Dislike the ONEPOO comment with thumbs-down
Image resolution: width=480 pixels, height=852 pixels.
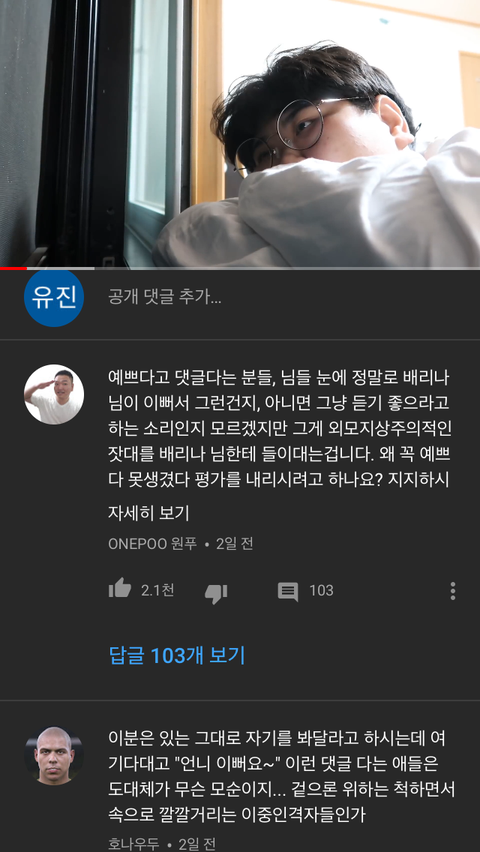[x=216, y=593]
